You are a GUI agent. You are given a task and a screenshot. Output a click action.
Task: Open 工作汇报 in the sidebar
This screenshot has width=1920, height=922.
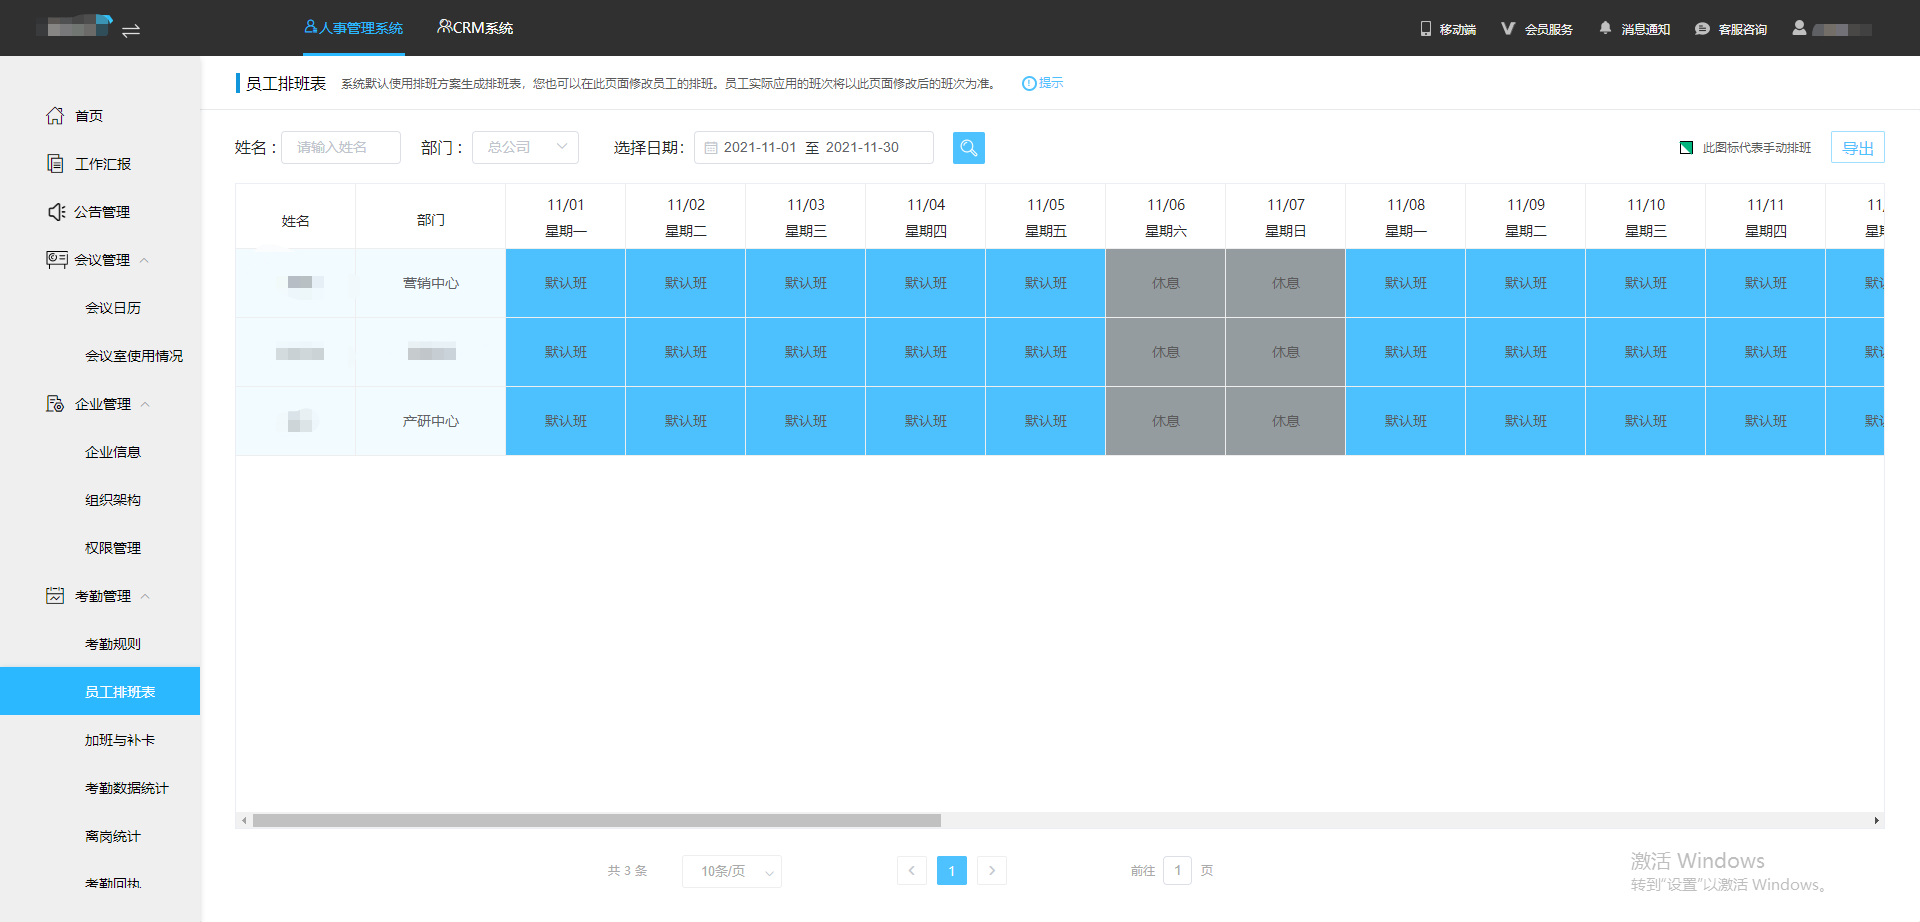click(x=103, y=164)
